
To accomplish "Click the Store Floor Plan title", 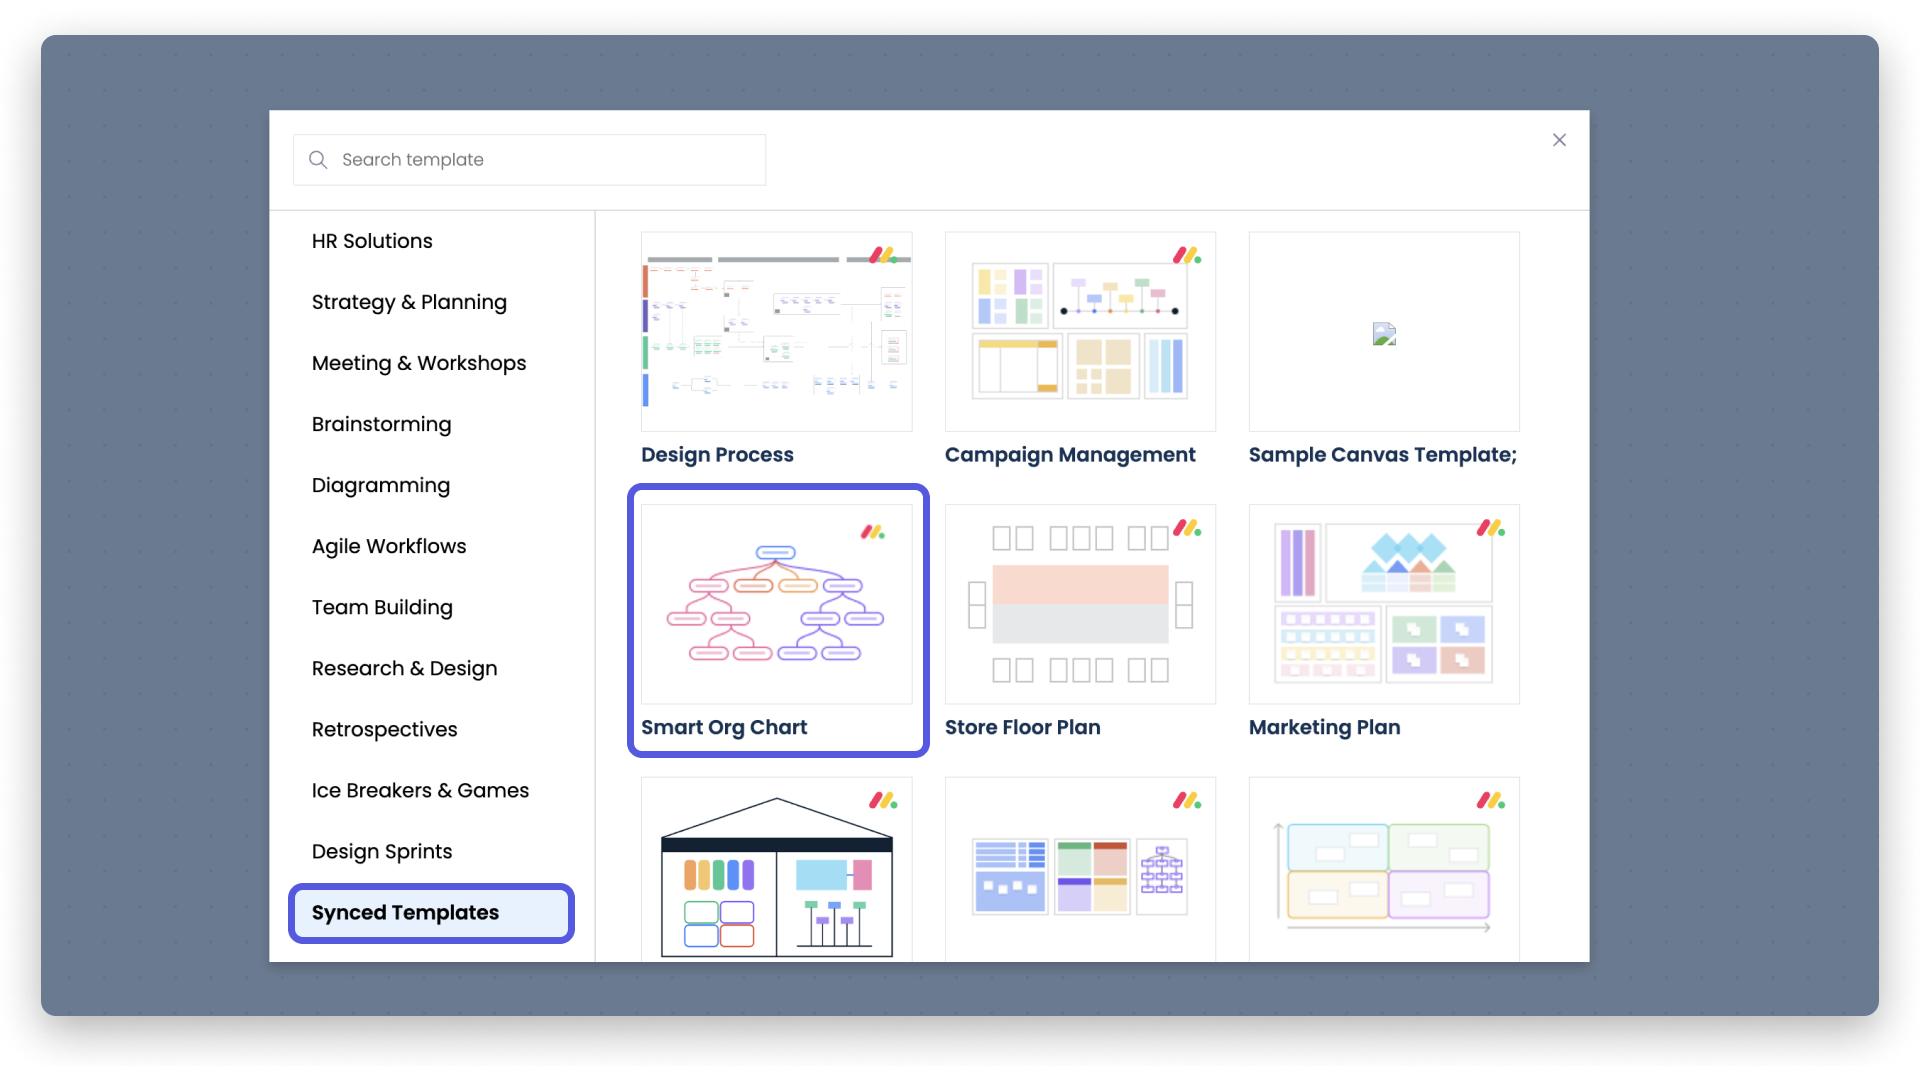I will [1022, 727].
